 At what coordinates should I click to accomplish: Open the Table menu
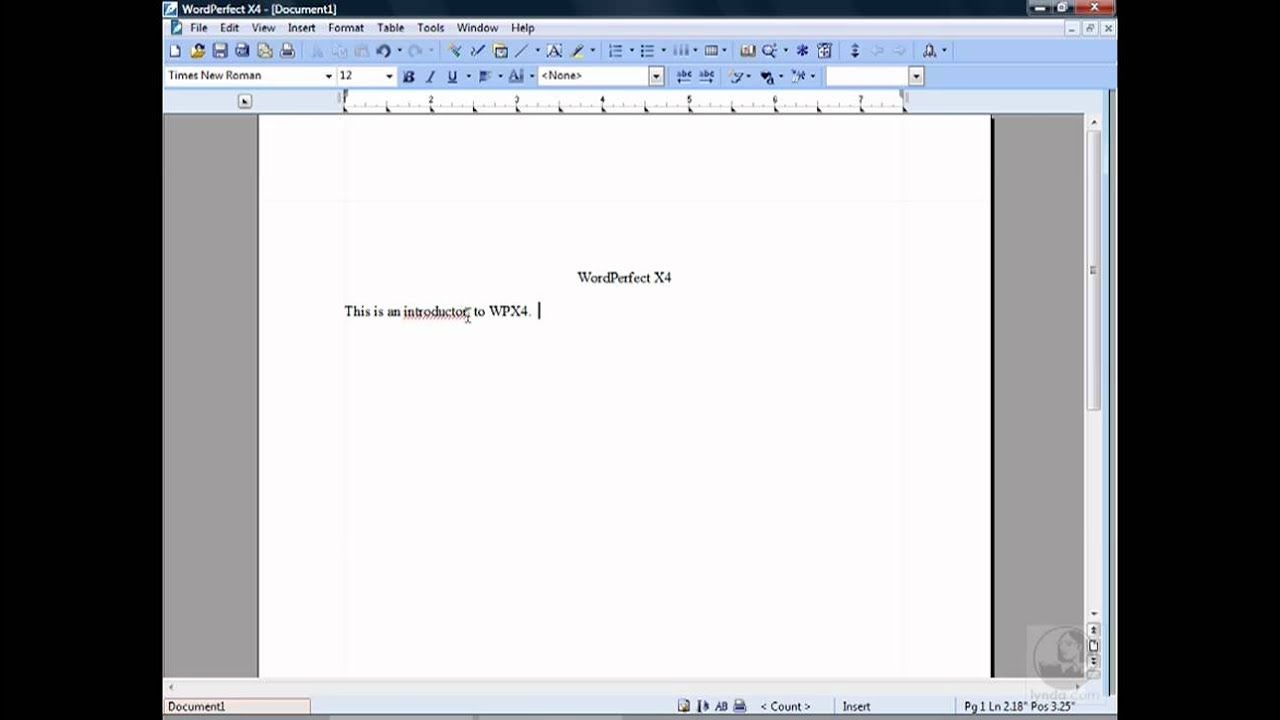click(x=390, y=28)
